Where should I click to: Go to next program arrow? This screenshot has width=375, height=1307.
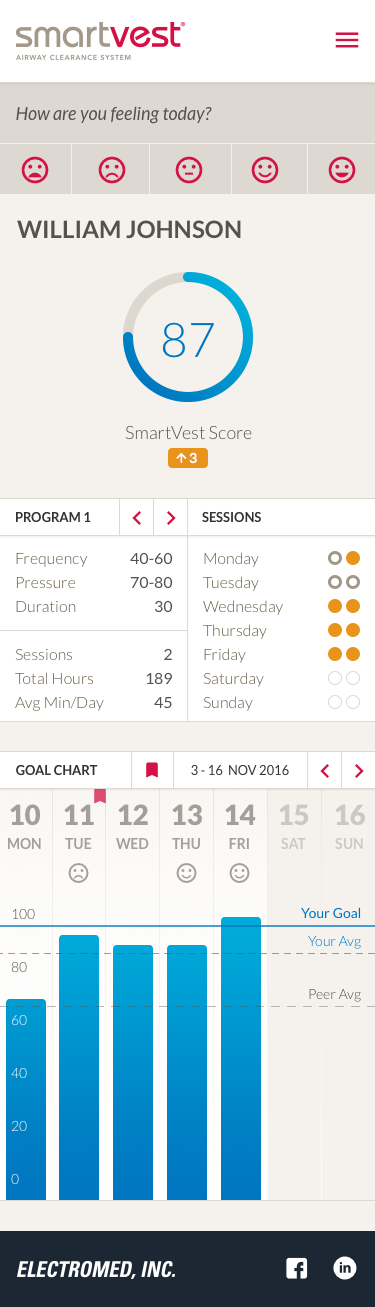tap(171, 518)
